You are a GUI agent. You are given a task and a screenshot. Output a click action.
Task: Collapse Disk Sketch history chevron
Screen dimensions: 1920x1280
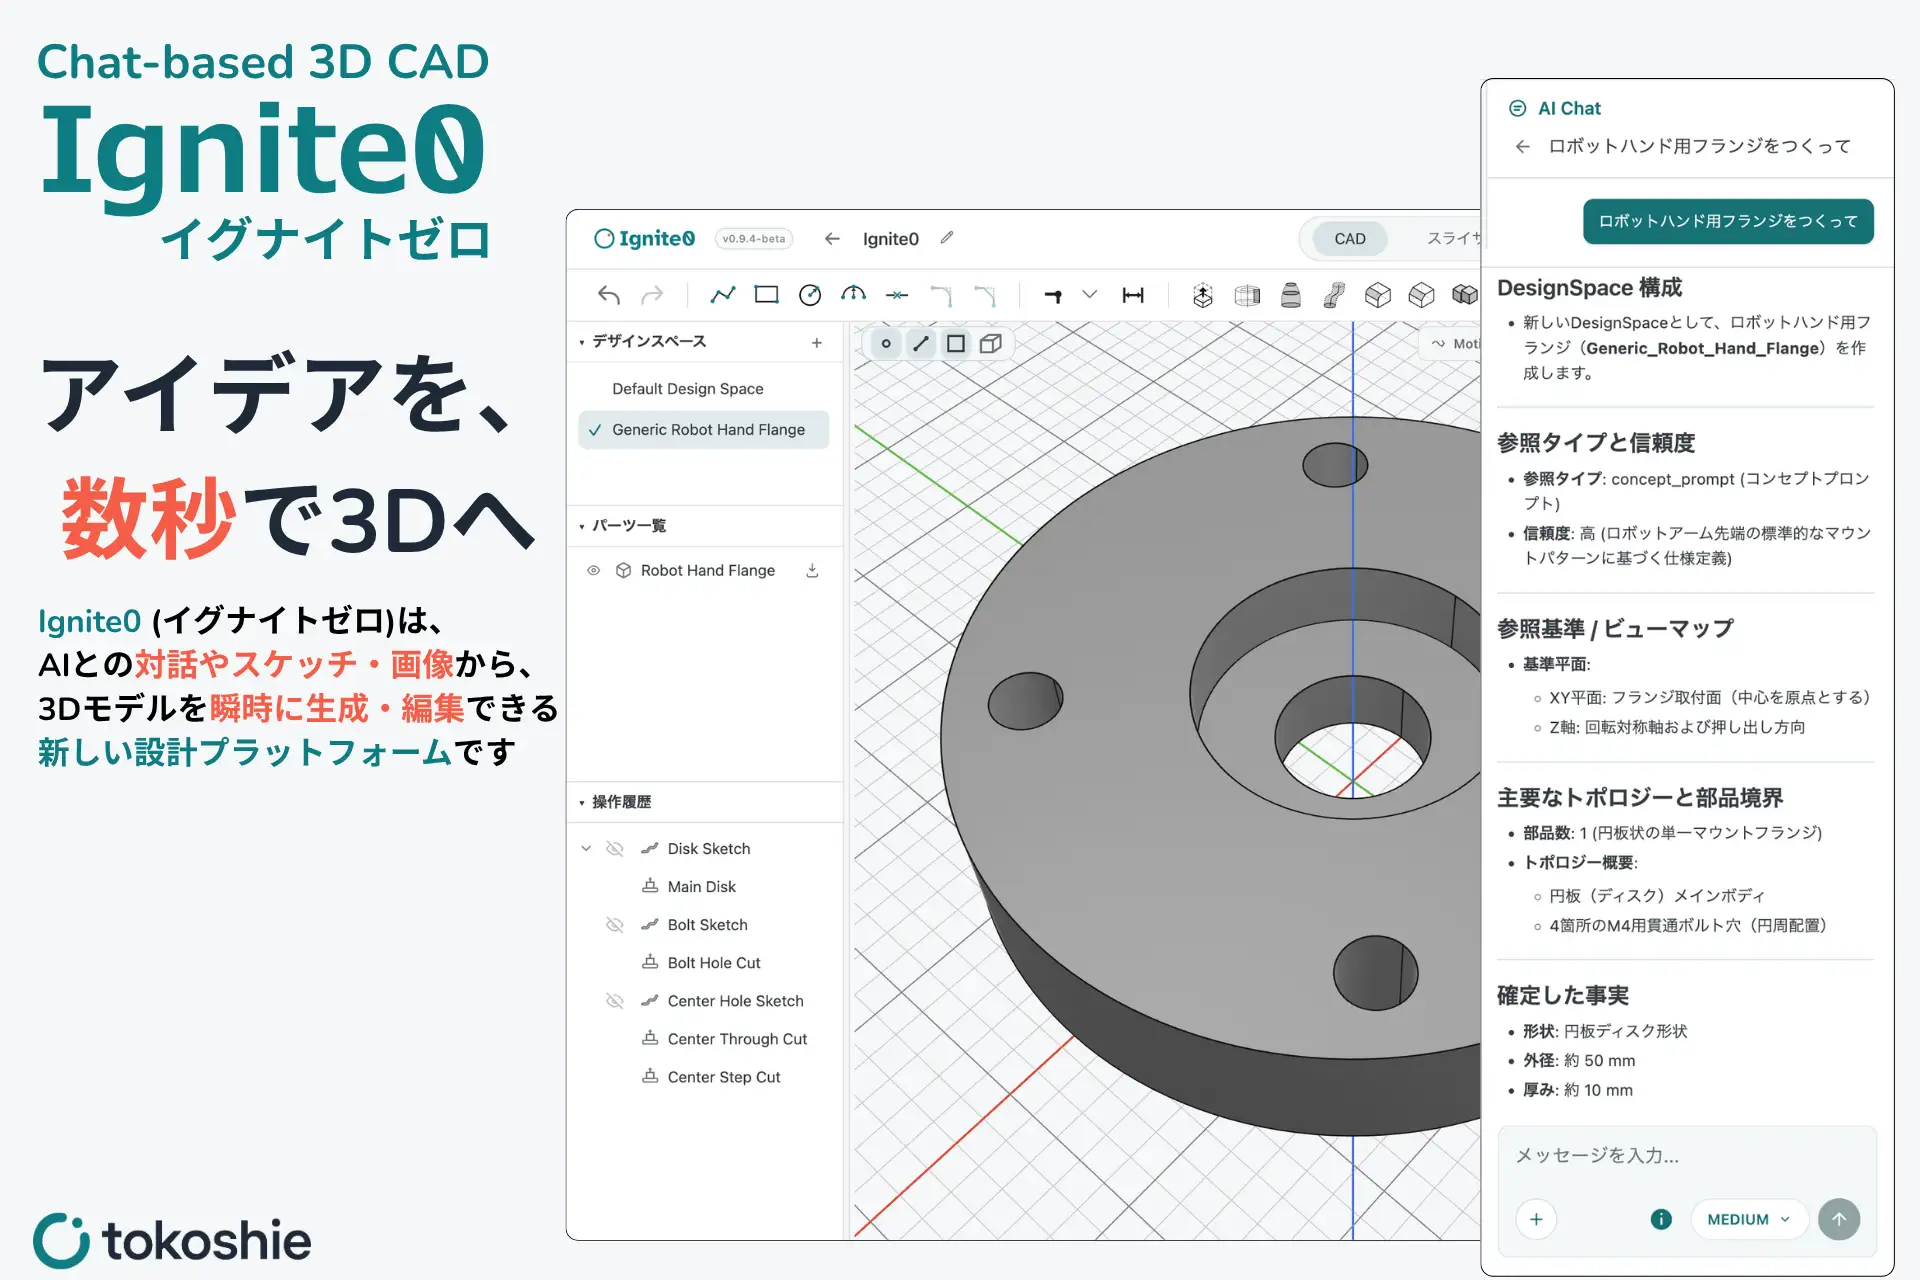[x=586, y=848]
